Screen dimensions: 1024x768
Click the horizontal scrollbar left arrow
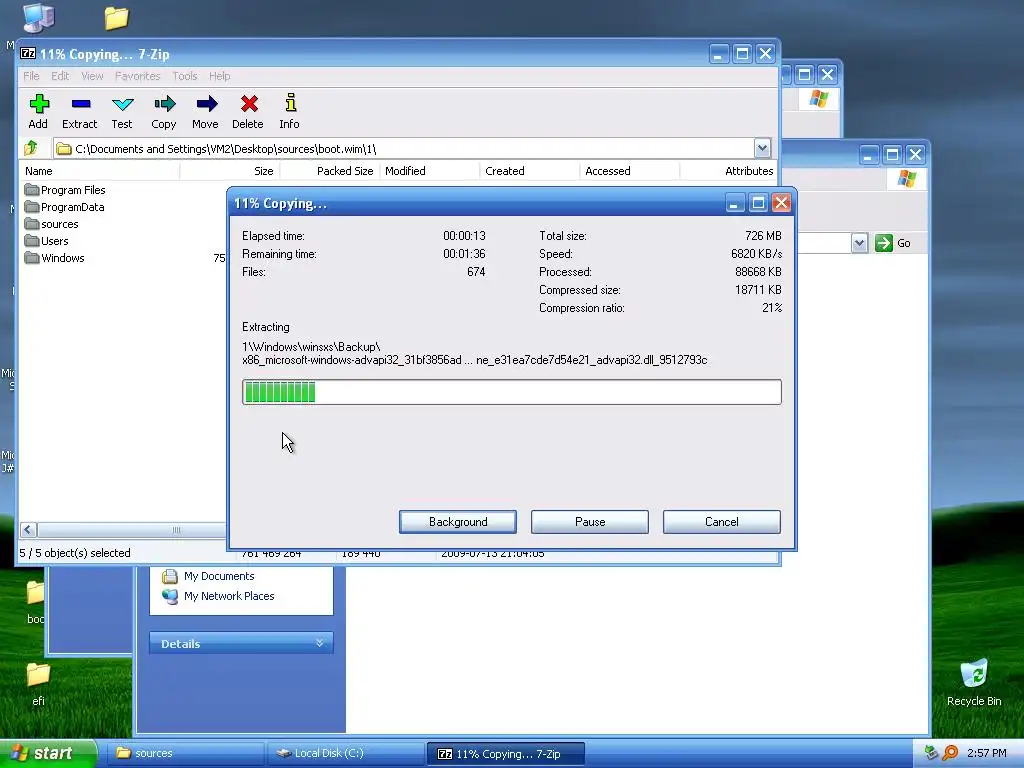coord(28,530)
